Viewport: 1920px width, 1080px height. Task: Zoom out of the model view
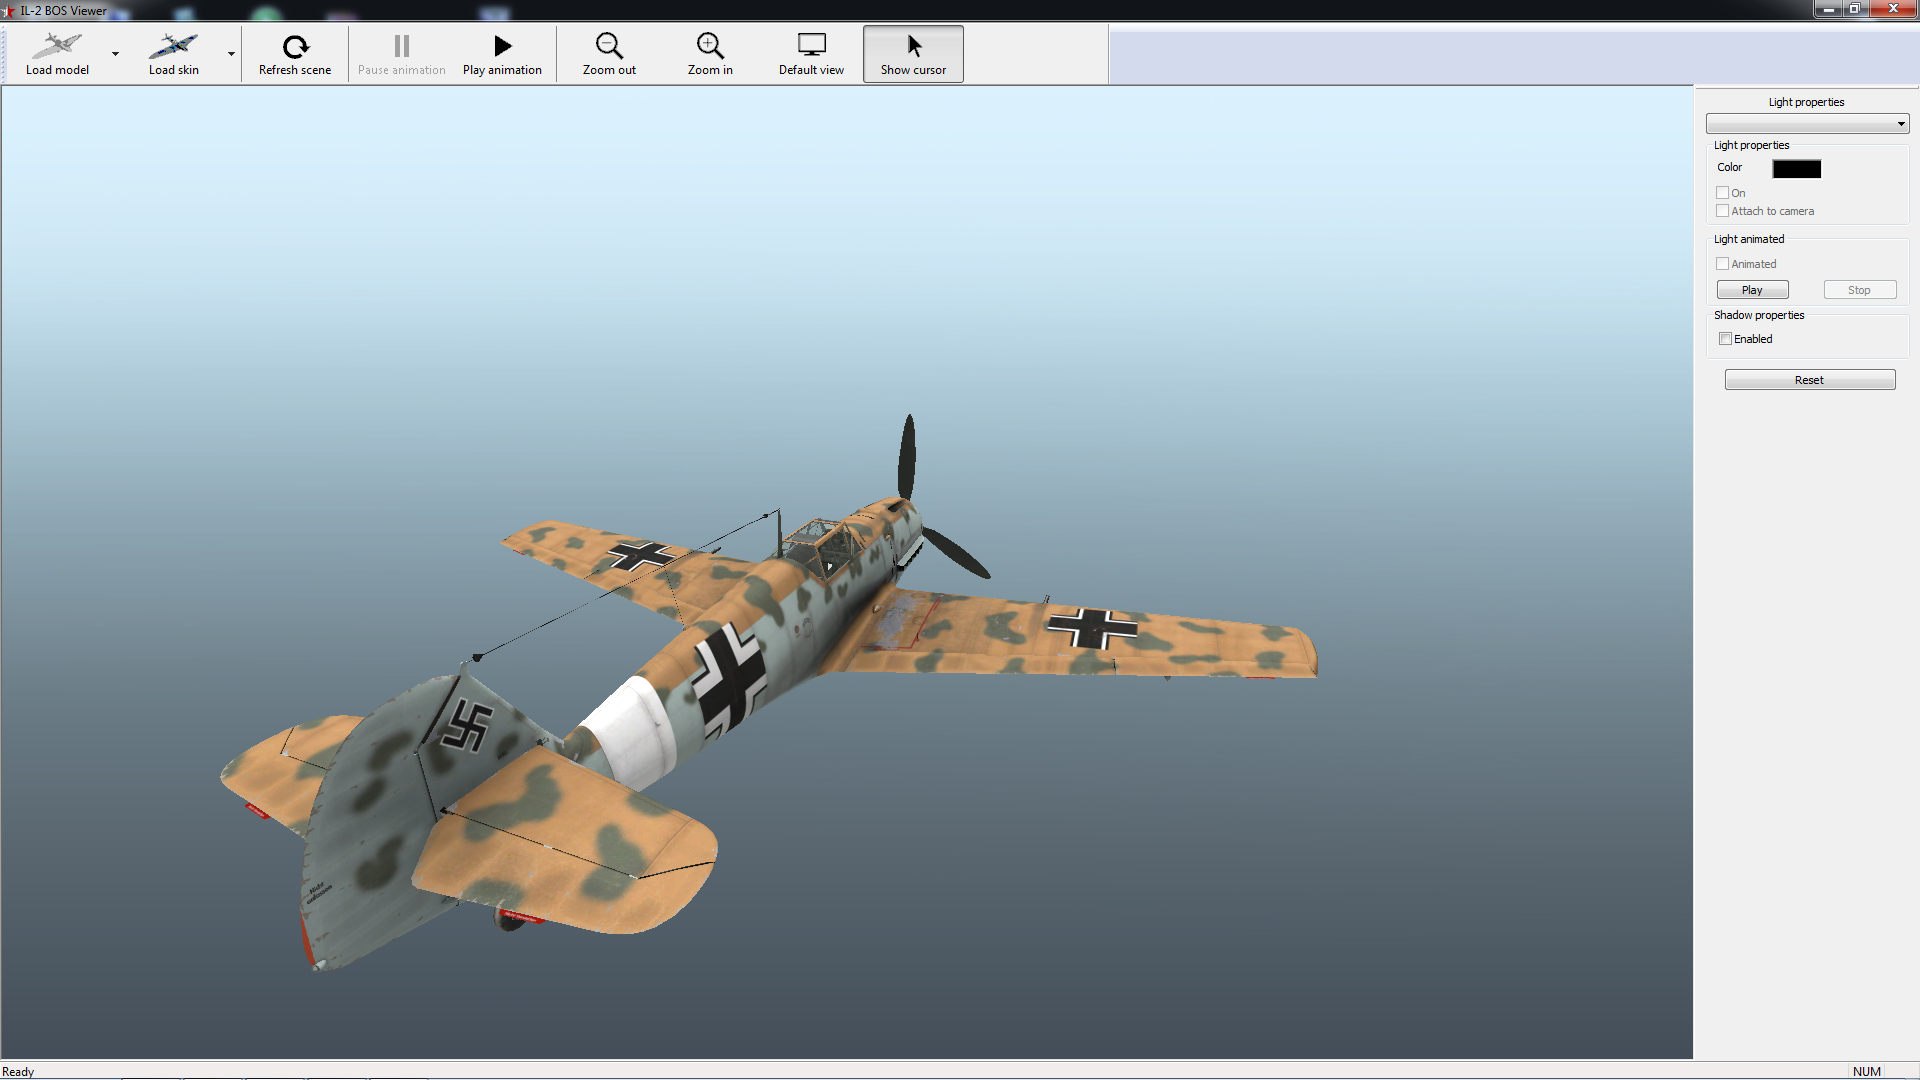coord(609,54)
